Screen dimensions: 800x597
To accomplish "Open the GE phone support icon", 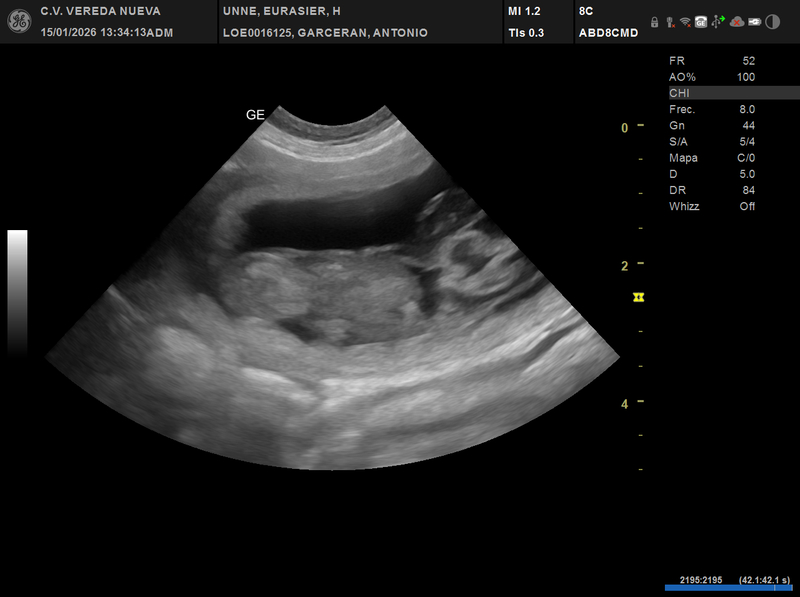I will [x=701, y=21].
